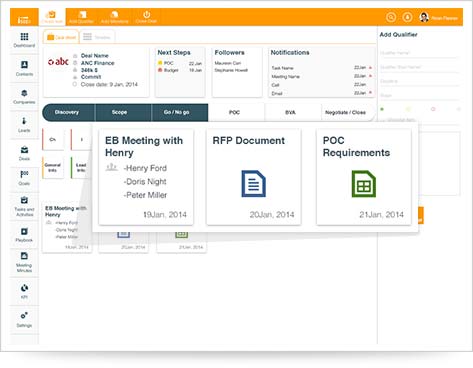Click the Close Deal power icon
473x368 pixels.
click(x=146, y=15)
